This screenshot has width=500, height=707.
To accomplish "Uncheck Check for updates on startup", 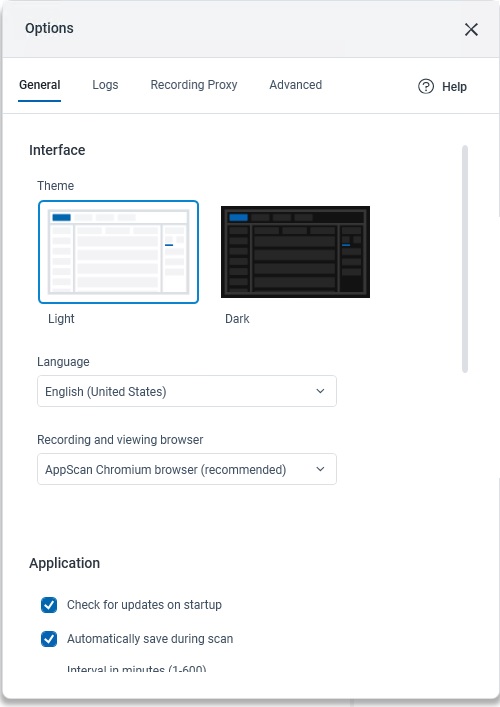I will 49,605.
